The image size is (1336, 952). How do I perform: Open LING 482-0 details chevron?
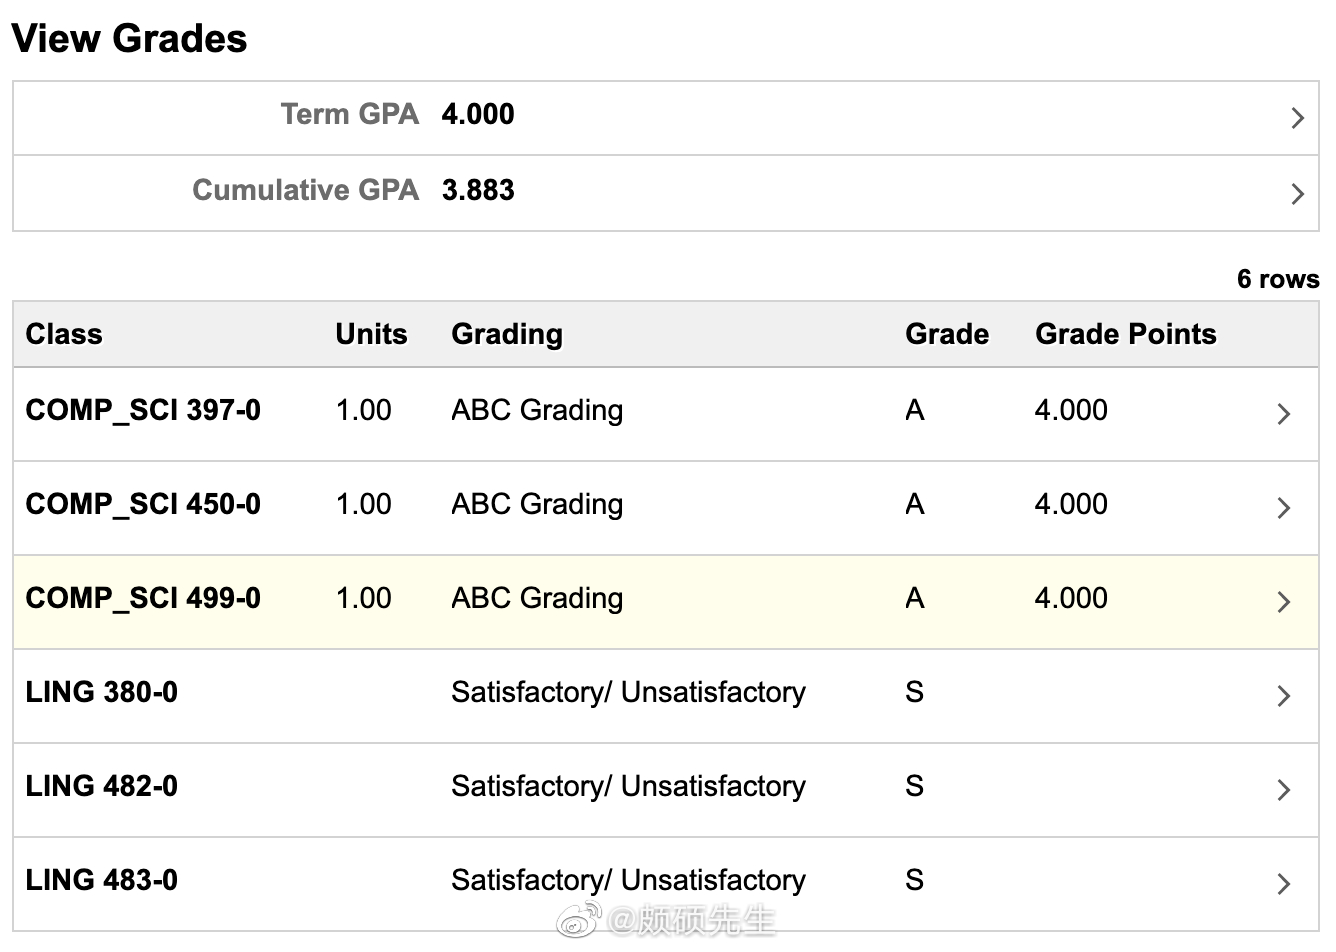1284,789
